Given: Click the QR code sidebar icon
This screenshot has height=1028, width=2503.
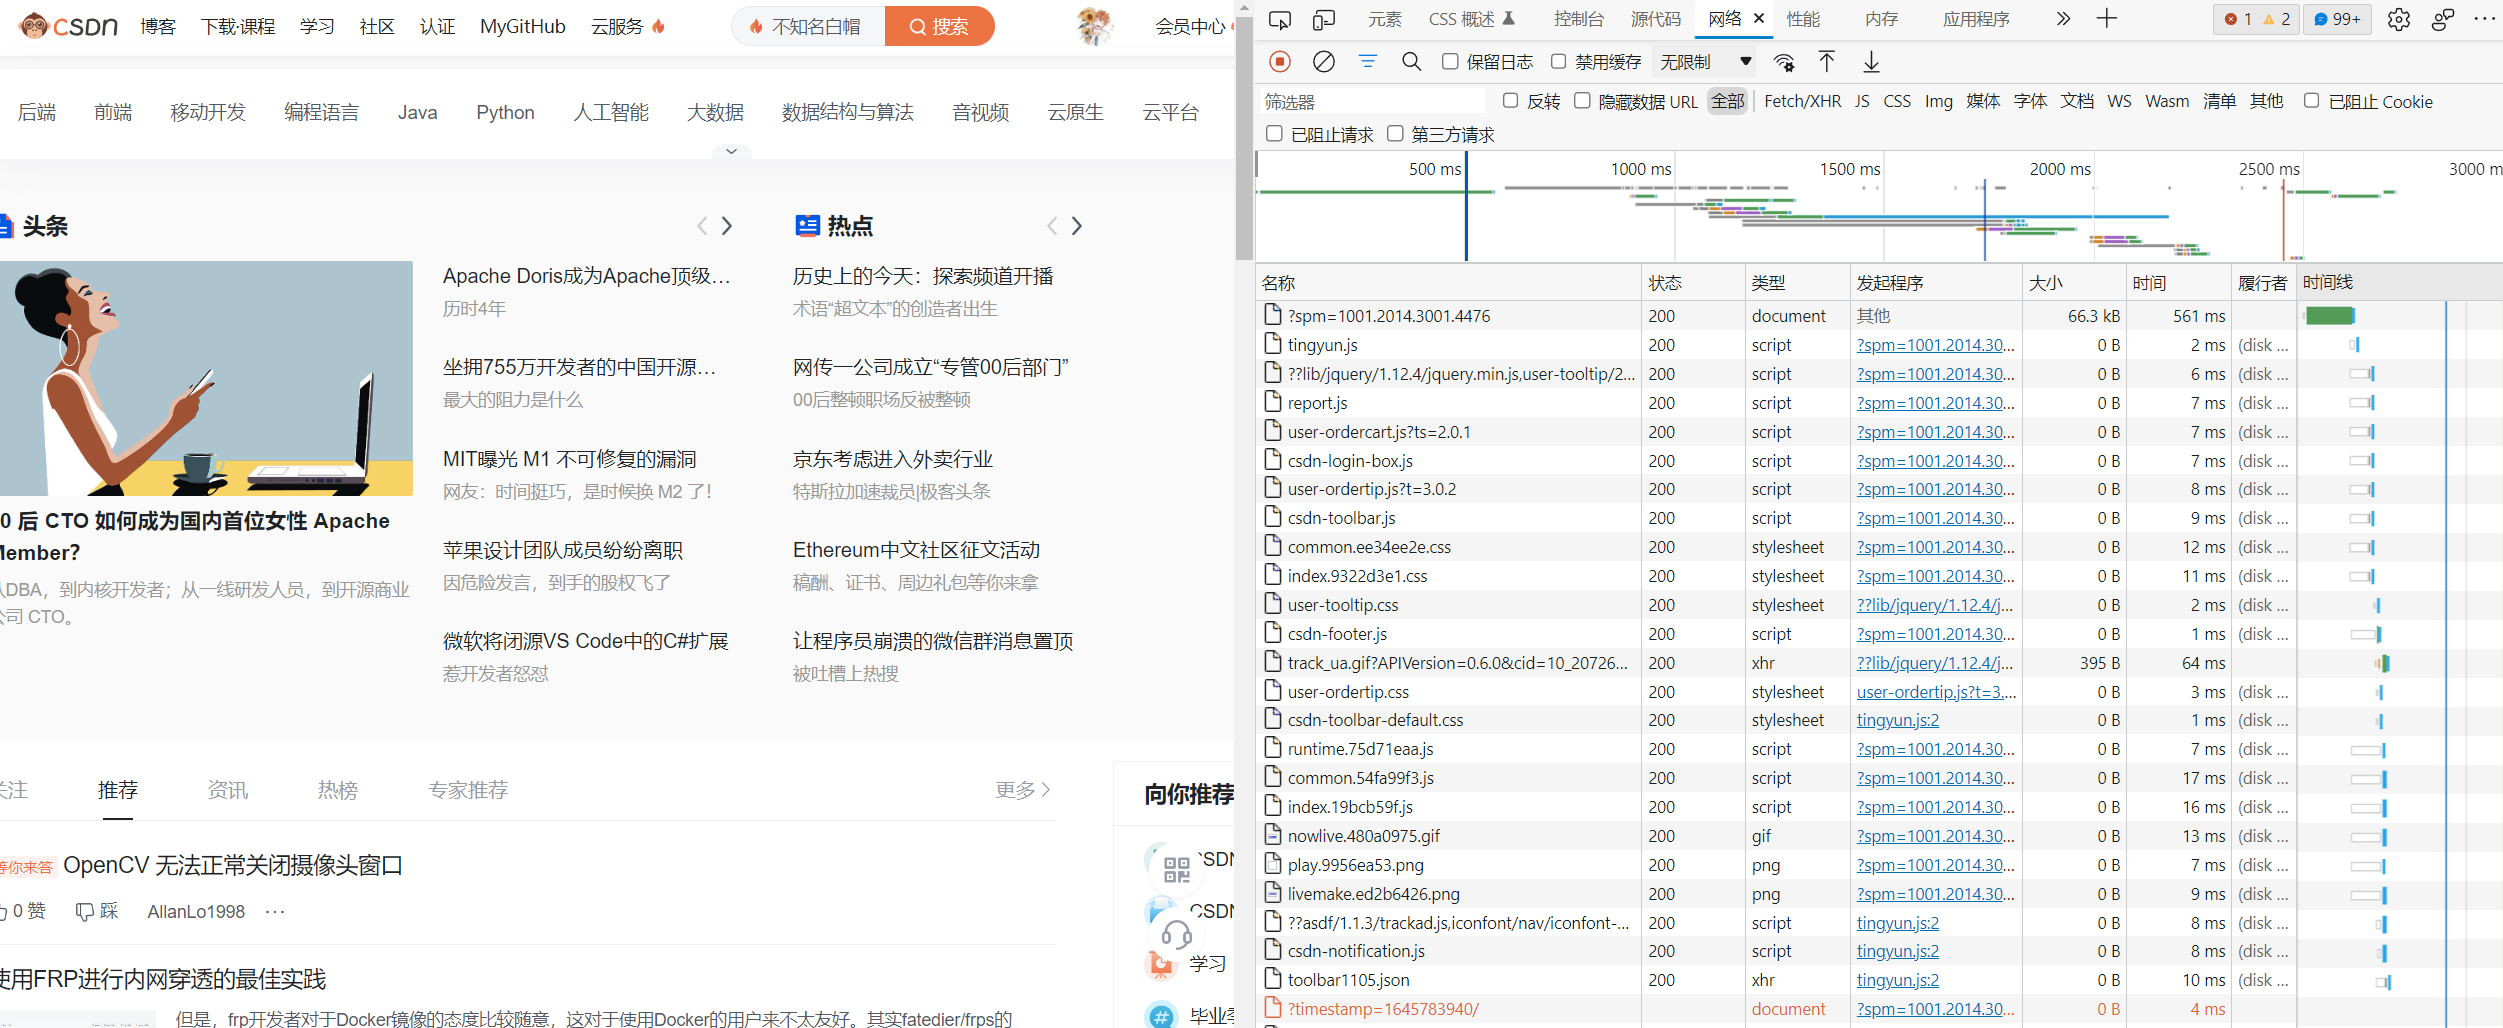Looking at the screenshot, I should (x=1177, y=869).
